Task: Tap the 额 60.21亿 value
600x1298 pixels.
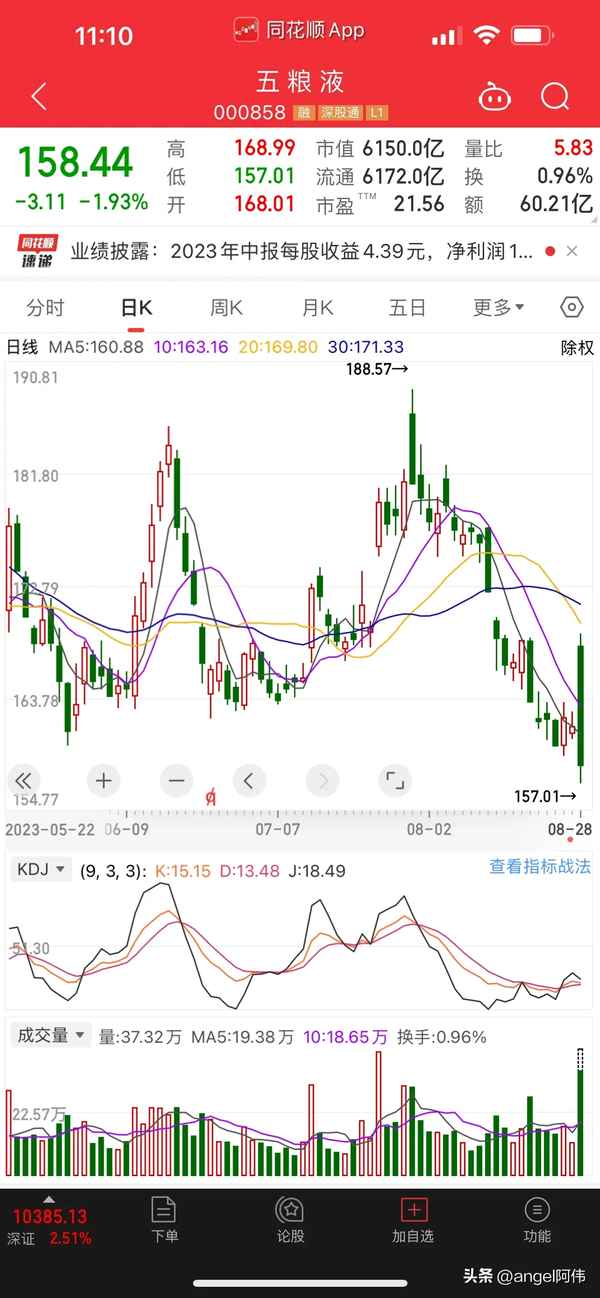Action: 558,204
